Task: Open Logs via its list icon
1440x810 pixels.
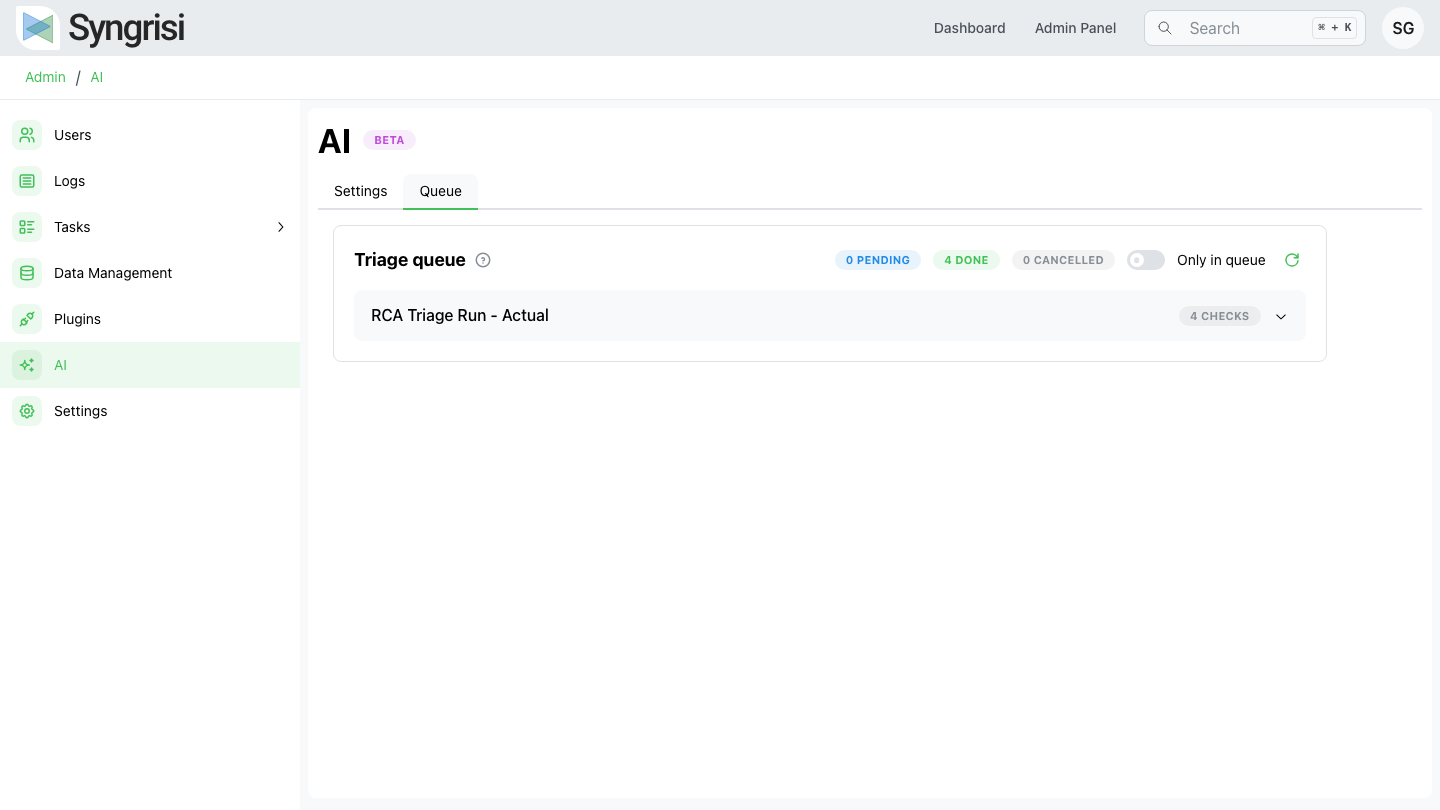Action: (27, 181)
